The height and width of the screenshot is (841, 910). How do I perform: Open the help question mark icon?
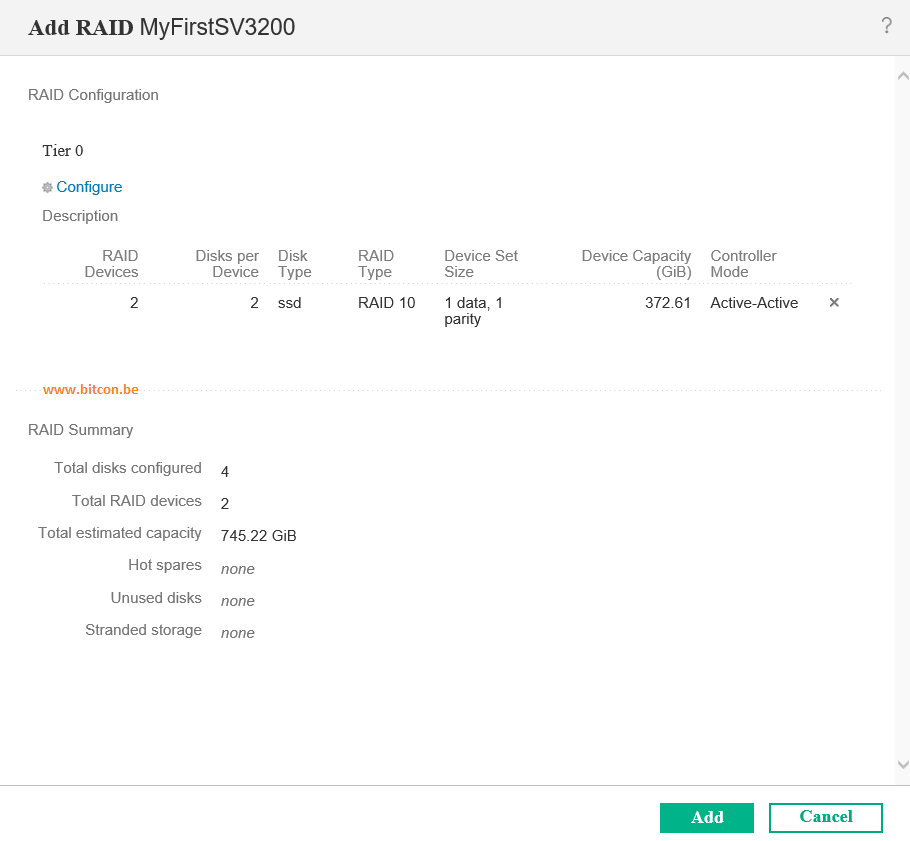pyautogui.click(x=886, y=26)
